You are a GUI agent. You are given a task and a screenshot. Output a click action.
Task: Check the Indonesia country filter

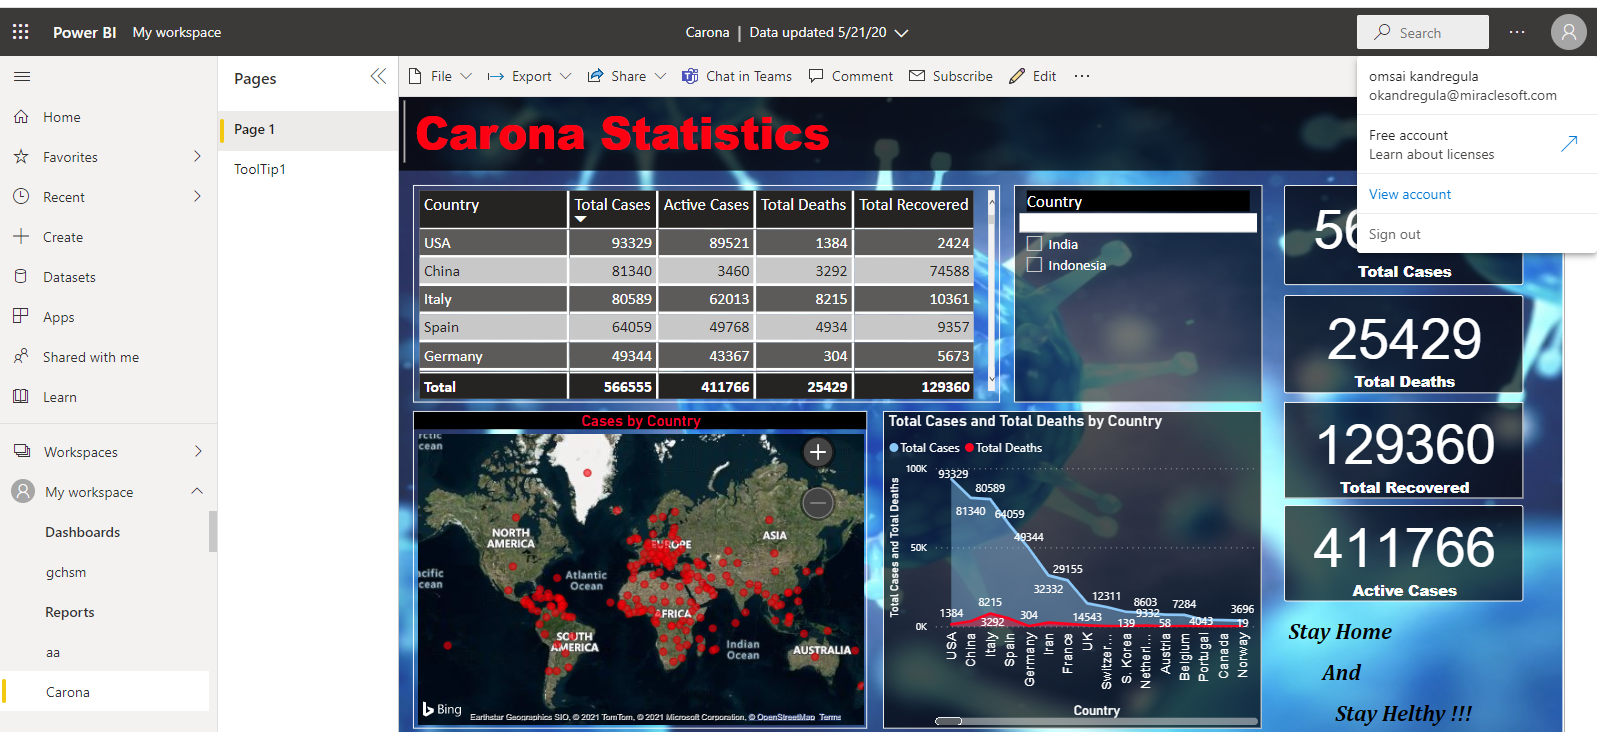[x=1035, y=265]
